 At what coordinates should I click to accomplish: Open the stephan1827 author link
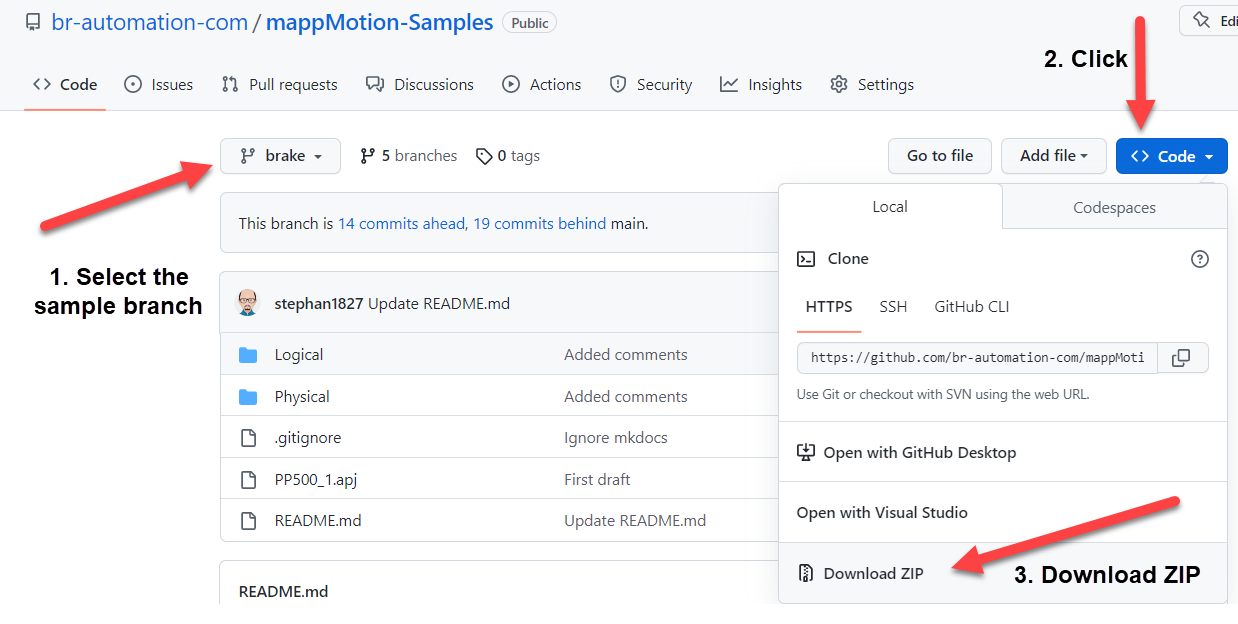[319, 303]
